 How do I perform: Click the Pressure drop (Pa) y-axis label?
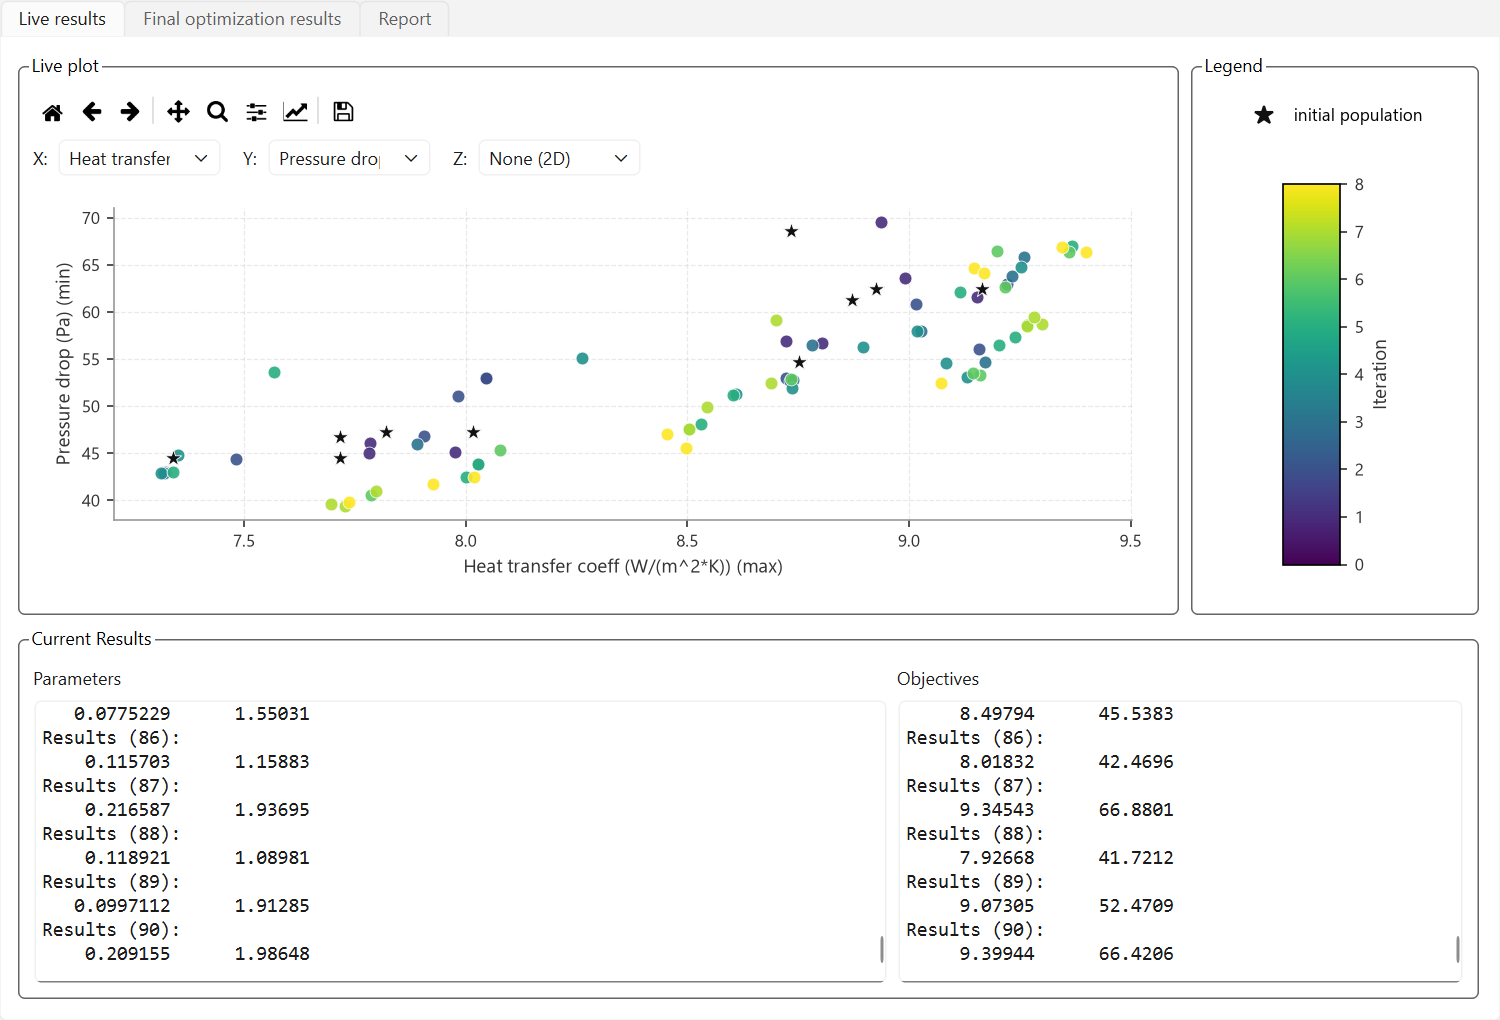pos(64,363)
